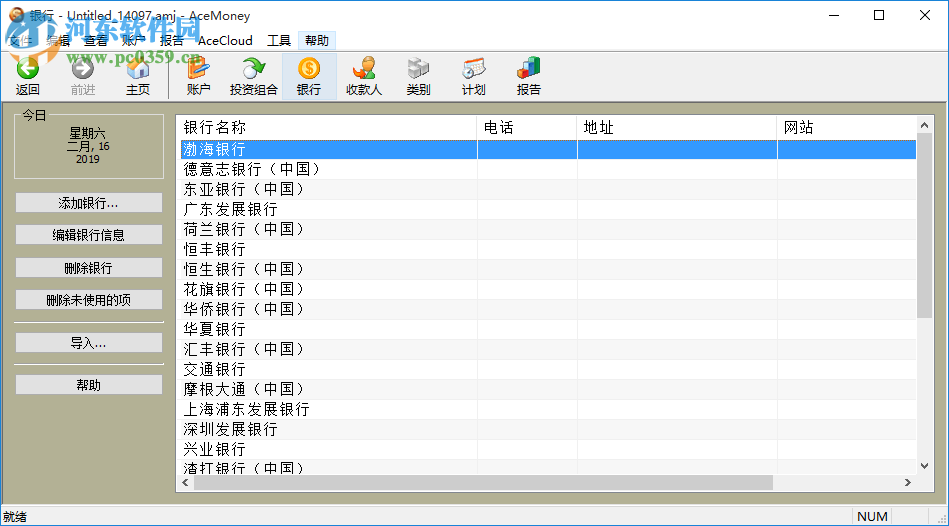The width and height of the screenshot is (949, 526).
Task: Open the AceCloud menu
Action: (x=225, y=41)
